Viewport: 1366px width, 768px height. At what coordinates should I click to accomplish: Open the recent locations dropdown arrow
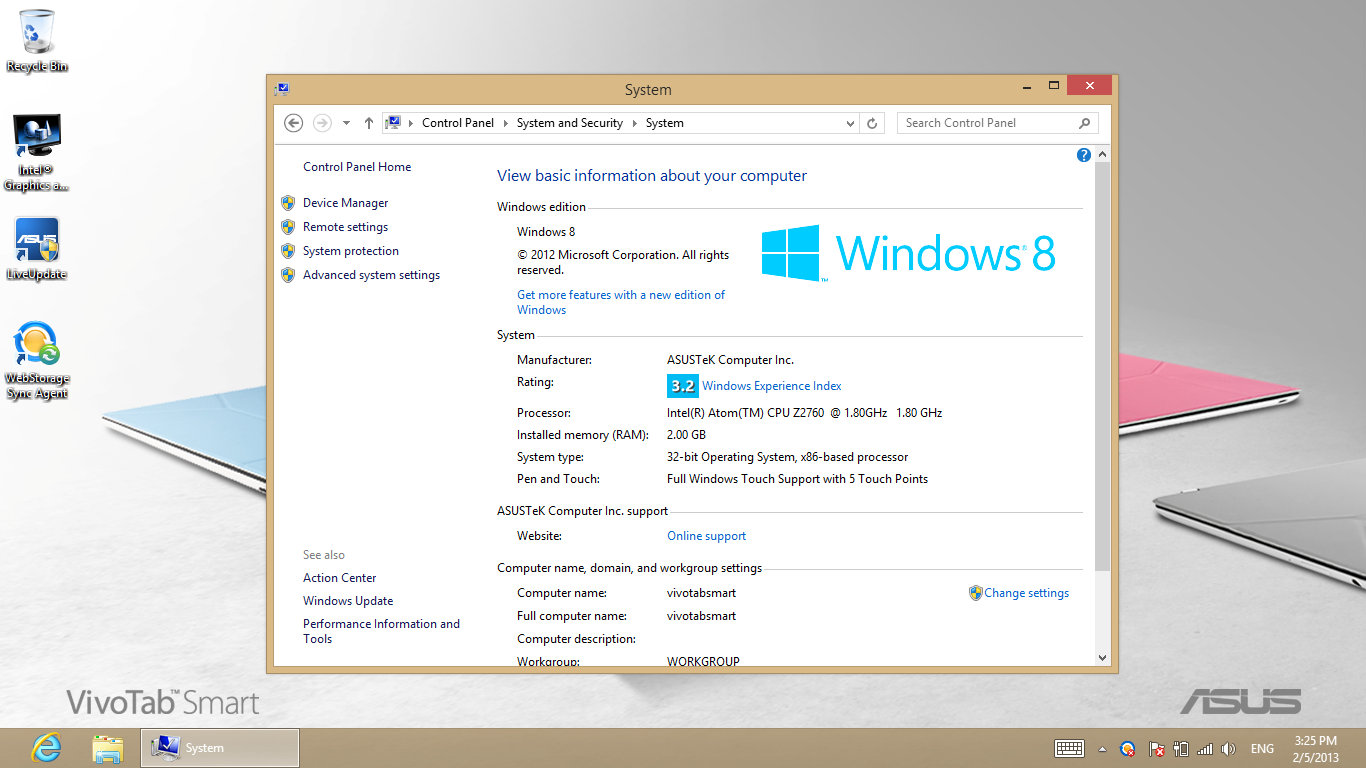click(346, 123)
